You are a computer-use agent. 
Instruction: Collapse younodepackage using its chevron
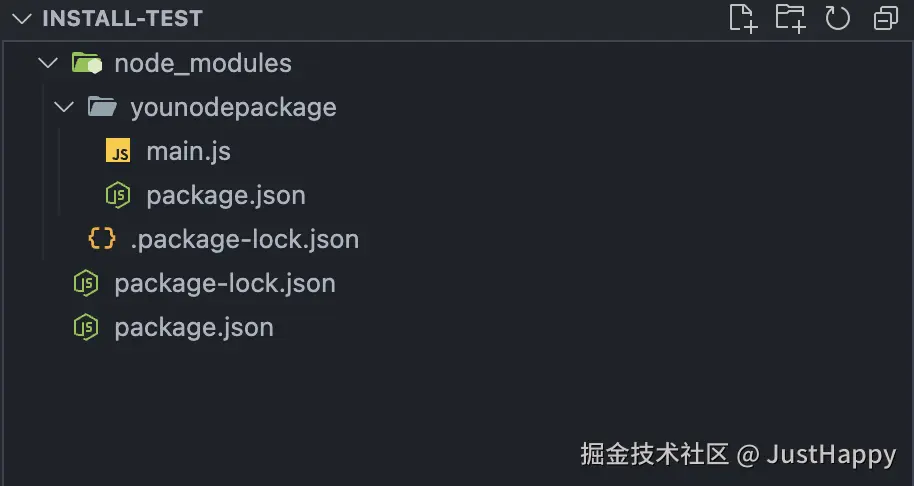(x=63, y=107)
